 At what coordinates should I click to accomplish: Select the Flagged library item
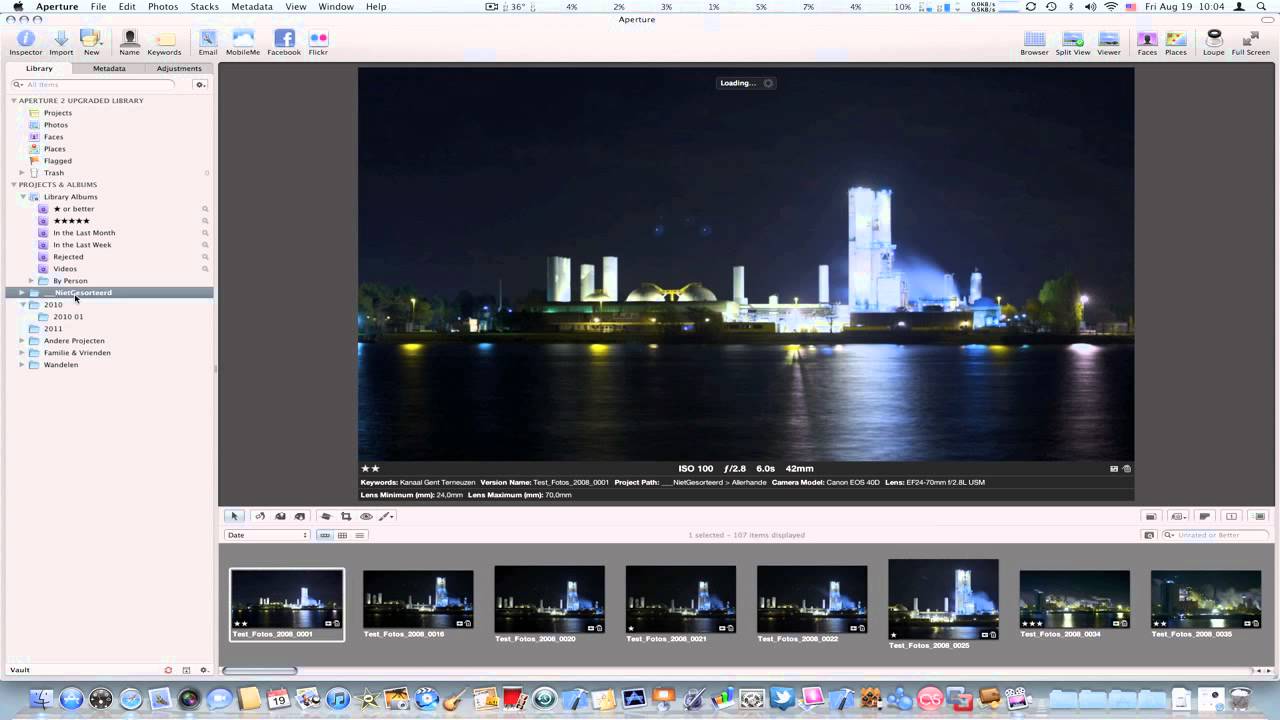click(57, 161)
